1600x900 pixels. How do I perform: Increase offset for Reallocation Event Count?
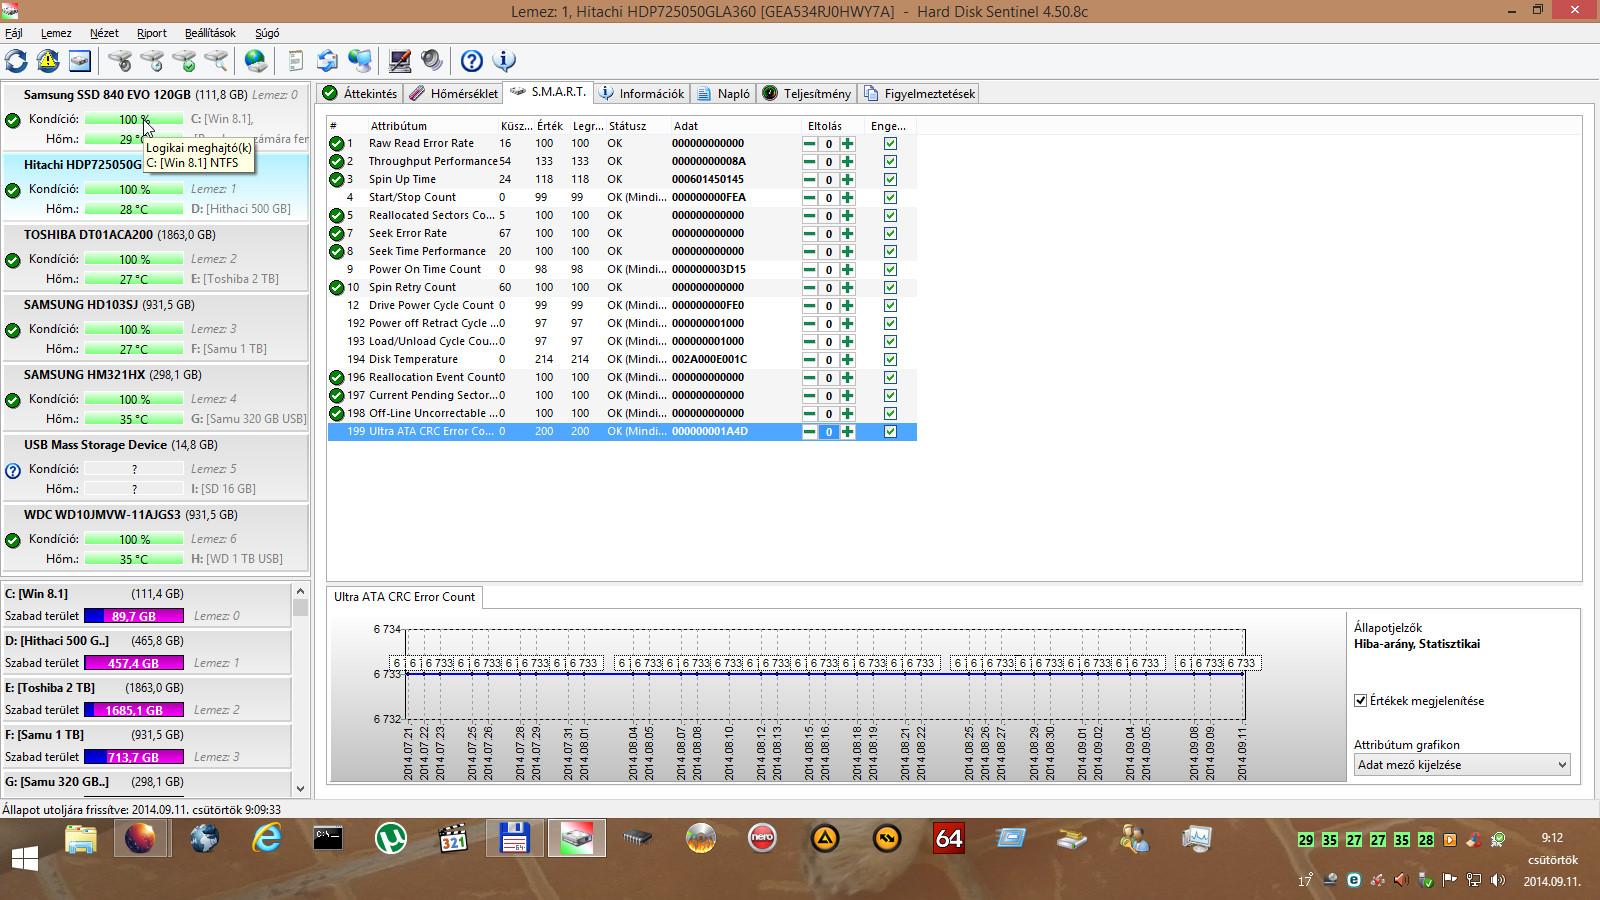[848, 378]
